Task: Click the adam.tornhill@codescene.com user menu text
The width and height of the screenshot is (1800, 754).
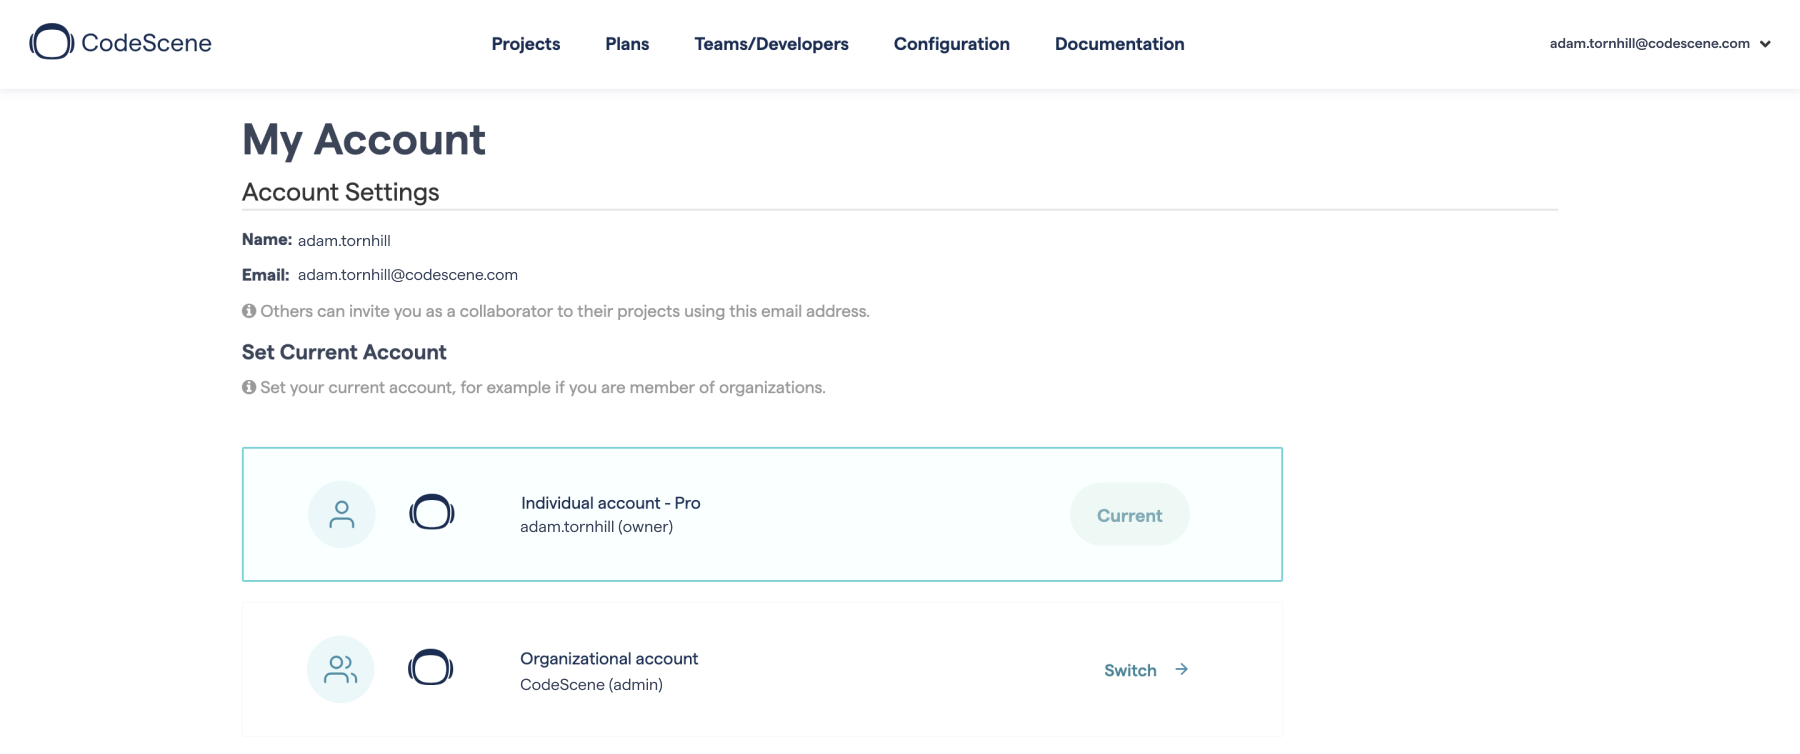Action: pyautogui.click(x=1649, y=43)
